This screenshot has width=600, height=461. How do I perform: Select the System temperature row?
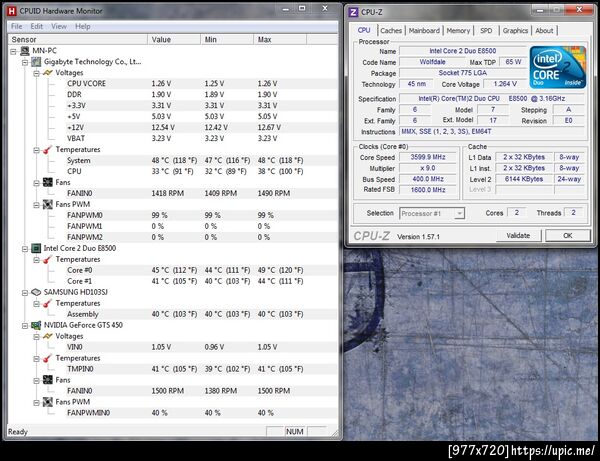(x=201, y=161)
